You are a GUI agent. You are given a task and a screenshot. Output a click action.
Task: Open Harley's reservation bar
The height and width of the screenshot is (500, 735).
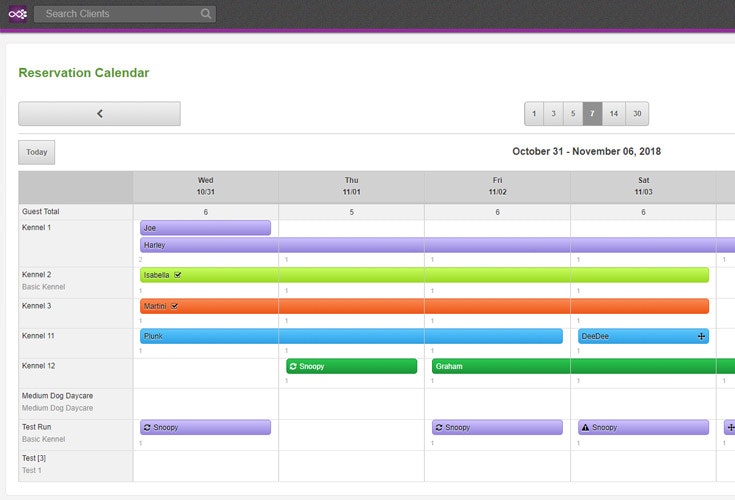click(x=437, y=245)
